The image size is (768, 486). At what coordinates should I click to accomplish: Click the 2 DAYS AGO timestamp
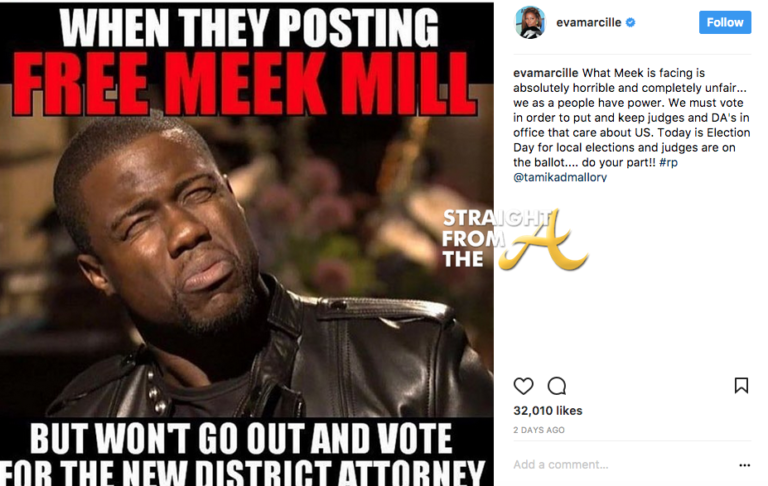click(x=539, y=430)
